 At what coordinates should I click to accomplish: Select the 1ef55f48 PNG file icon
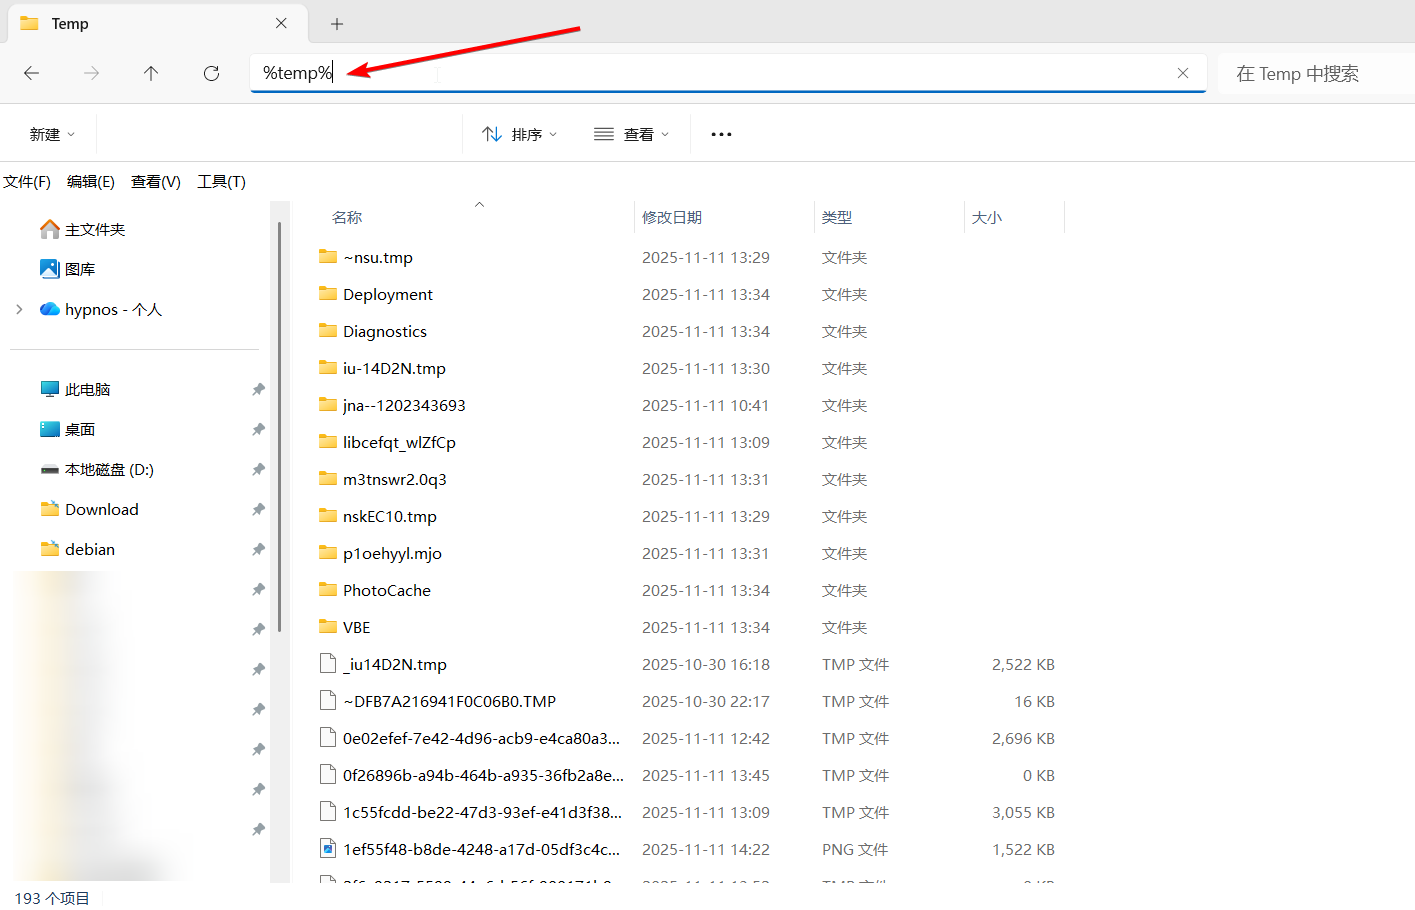tap(327, 849)
